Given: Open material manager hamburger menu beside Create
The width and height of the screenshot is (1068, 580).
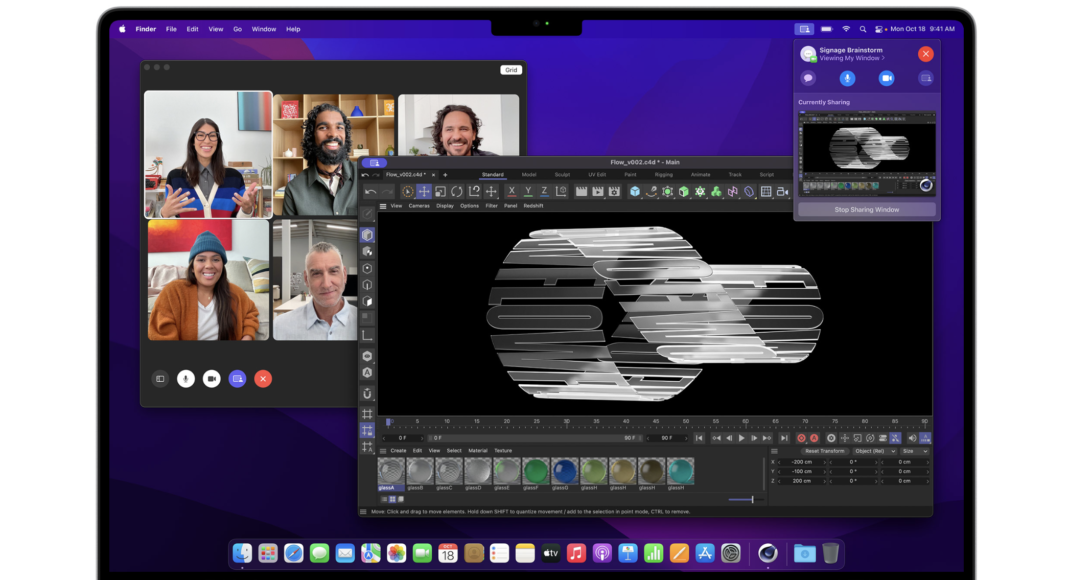Looking at the screenshot, I should point(383,451).
